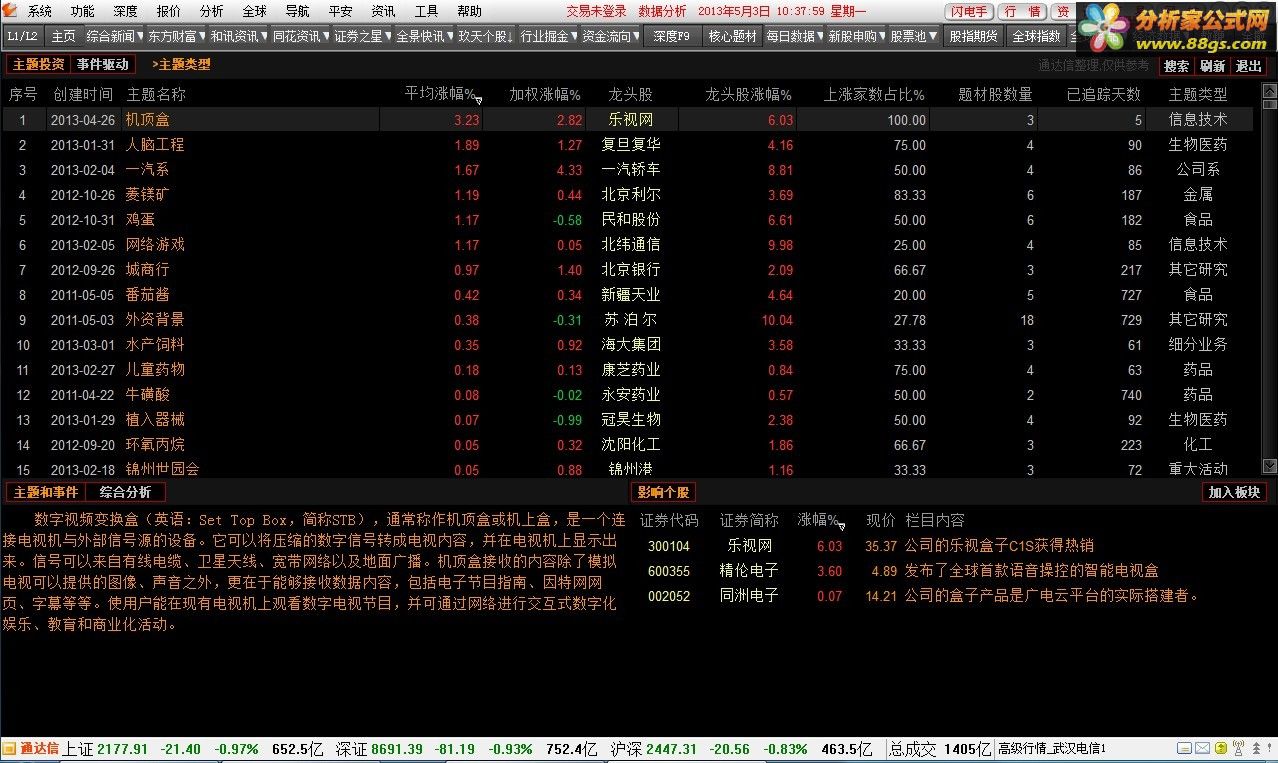Viewport: 1278px width, 763px height.
Task: Click the 闪电手 button
Action: (x=968, y=12)
